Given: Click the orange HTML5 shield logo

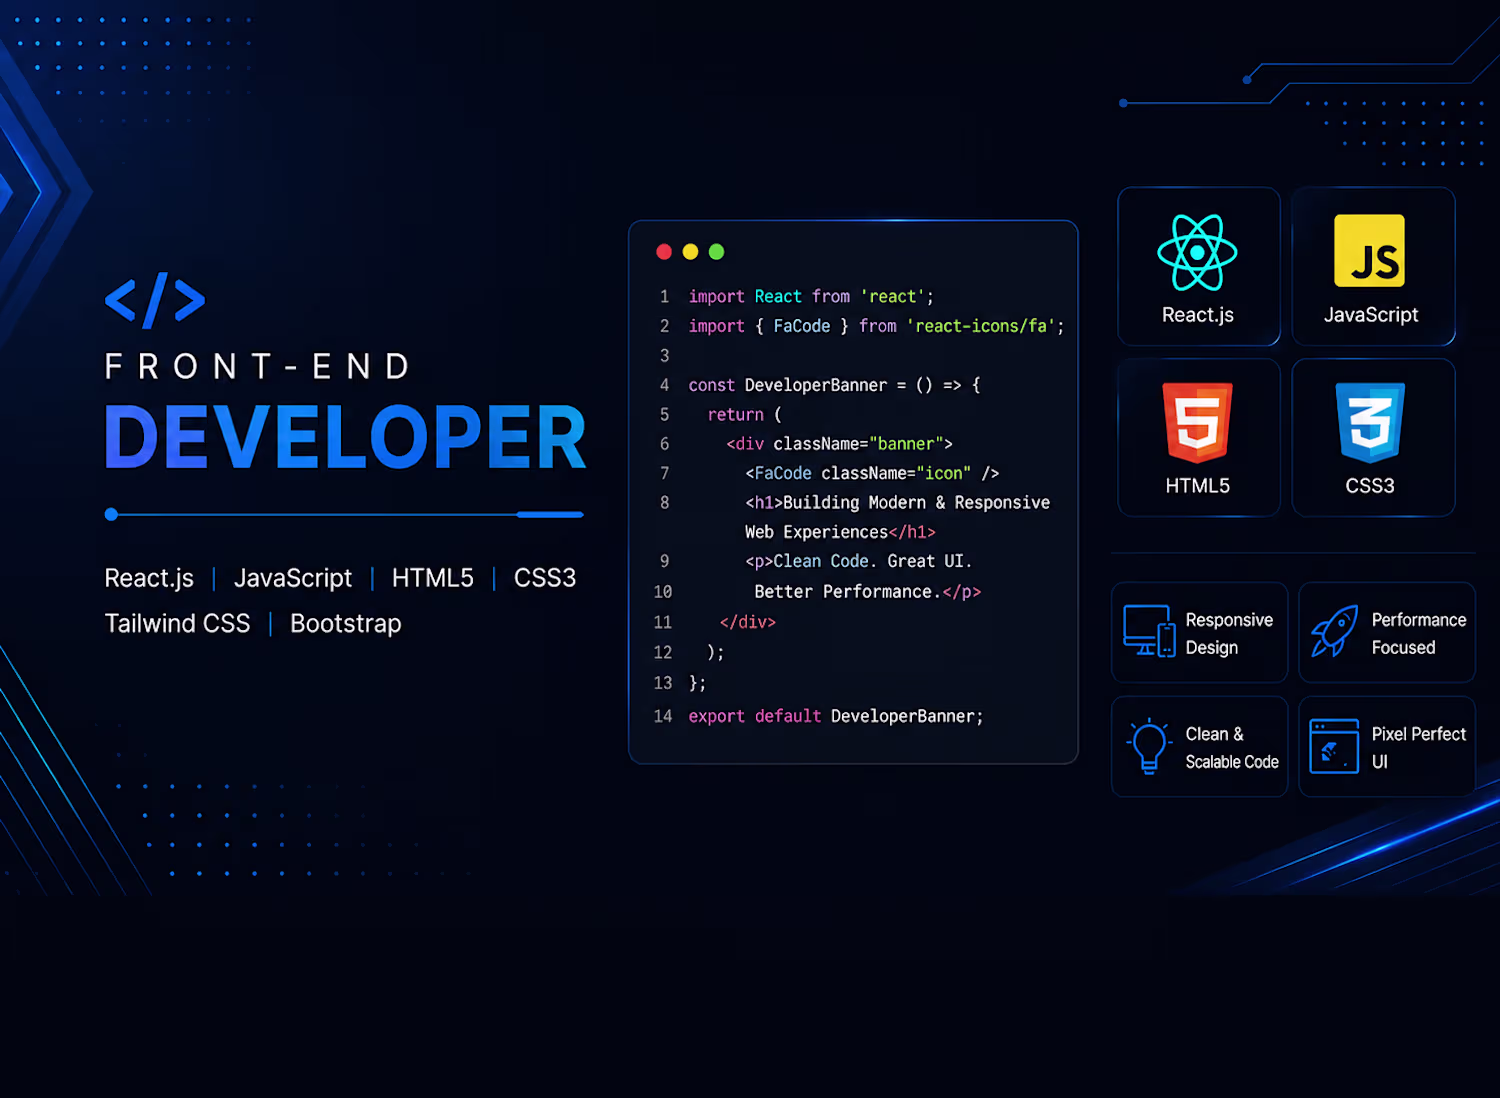Looking at the screenshot, I should [x=1197, y=422].
